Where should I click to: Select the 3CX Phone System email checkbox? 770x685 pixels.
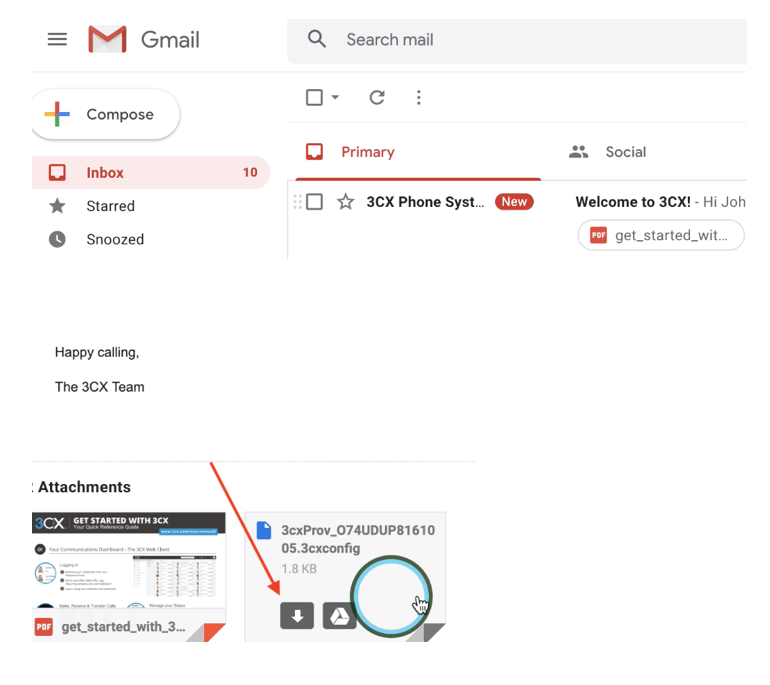[x=315, y=202]
